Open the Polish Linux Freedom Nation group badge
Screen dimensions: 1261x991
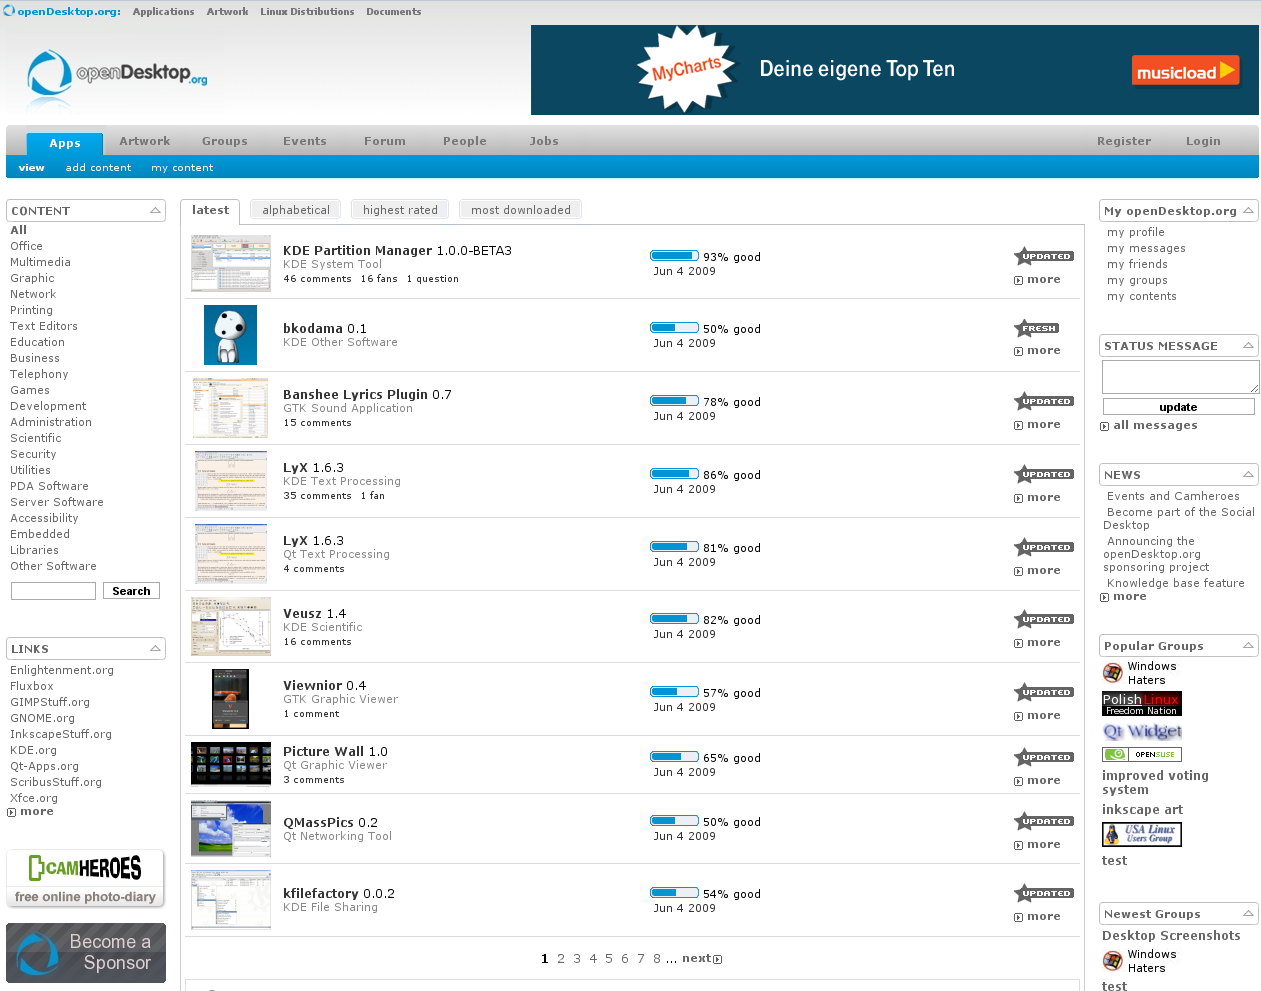1142,703
